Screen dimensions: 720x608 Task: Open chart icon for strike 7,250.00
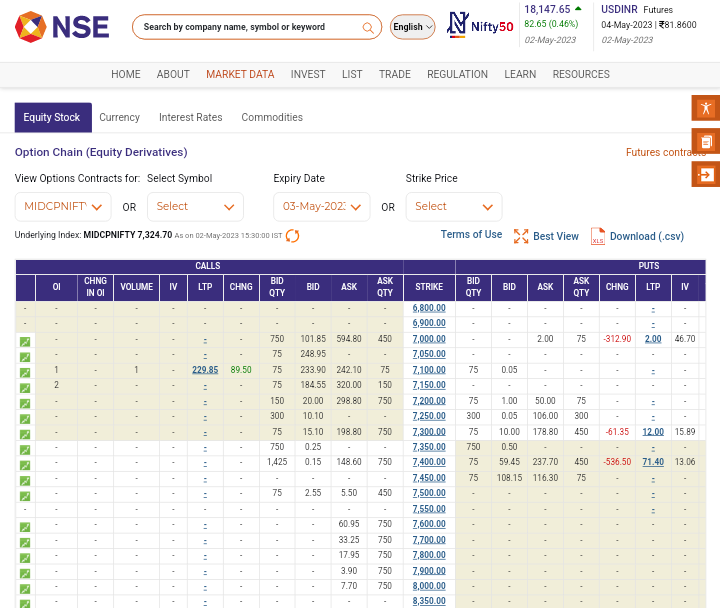coord(25,419)
